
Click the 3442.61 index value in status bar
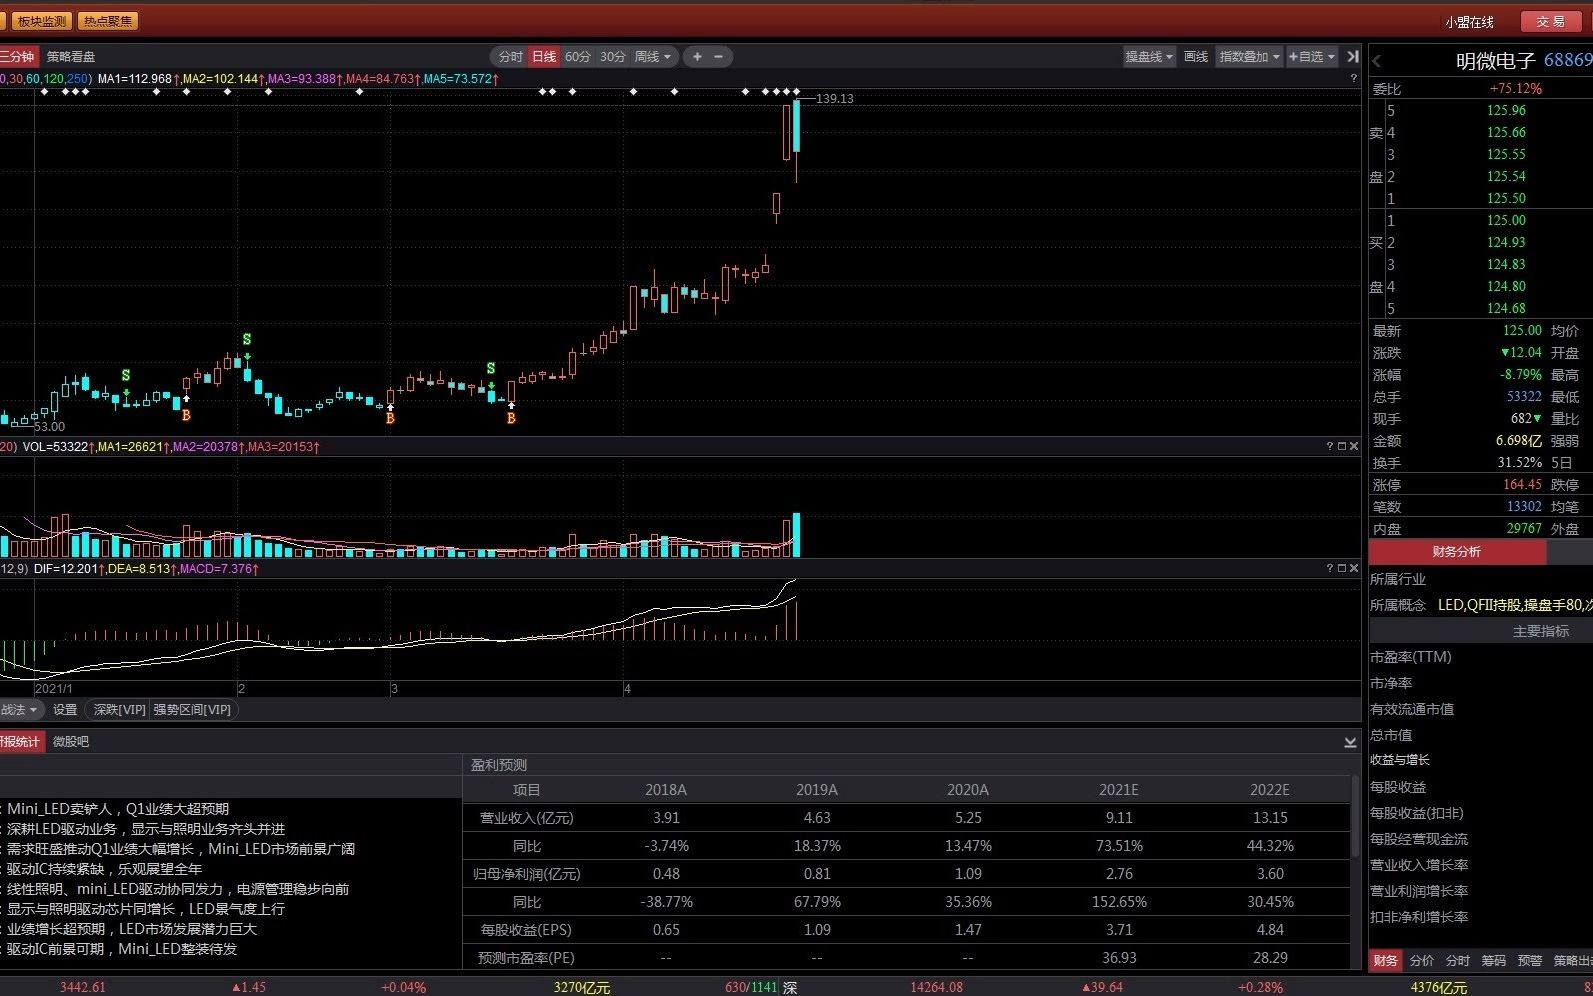tap(83, 987)
